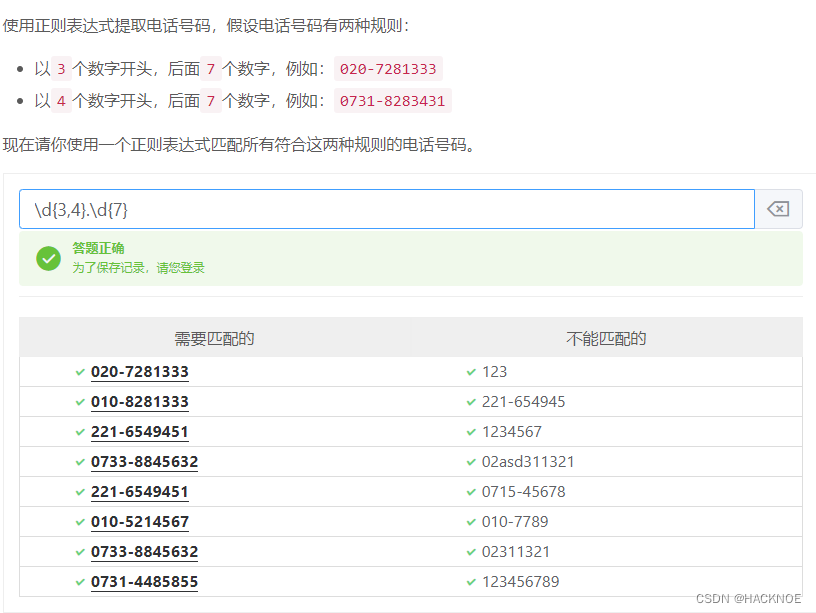The image size is (816, 613).
Task: Click the checkmark beside 010-5214567
Action: click(80, 522)
